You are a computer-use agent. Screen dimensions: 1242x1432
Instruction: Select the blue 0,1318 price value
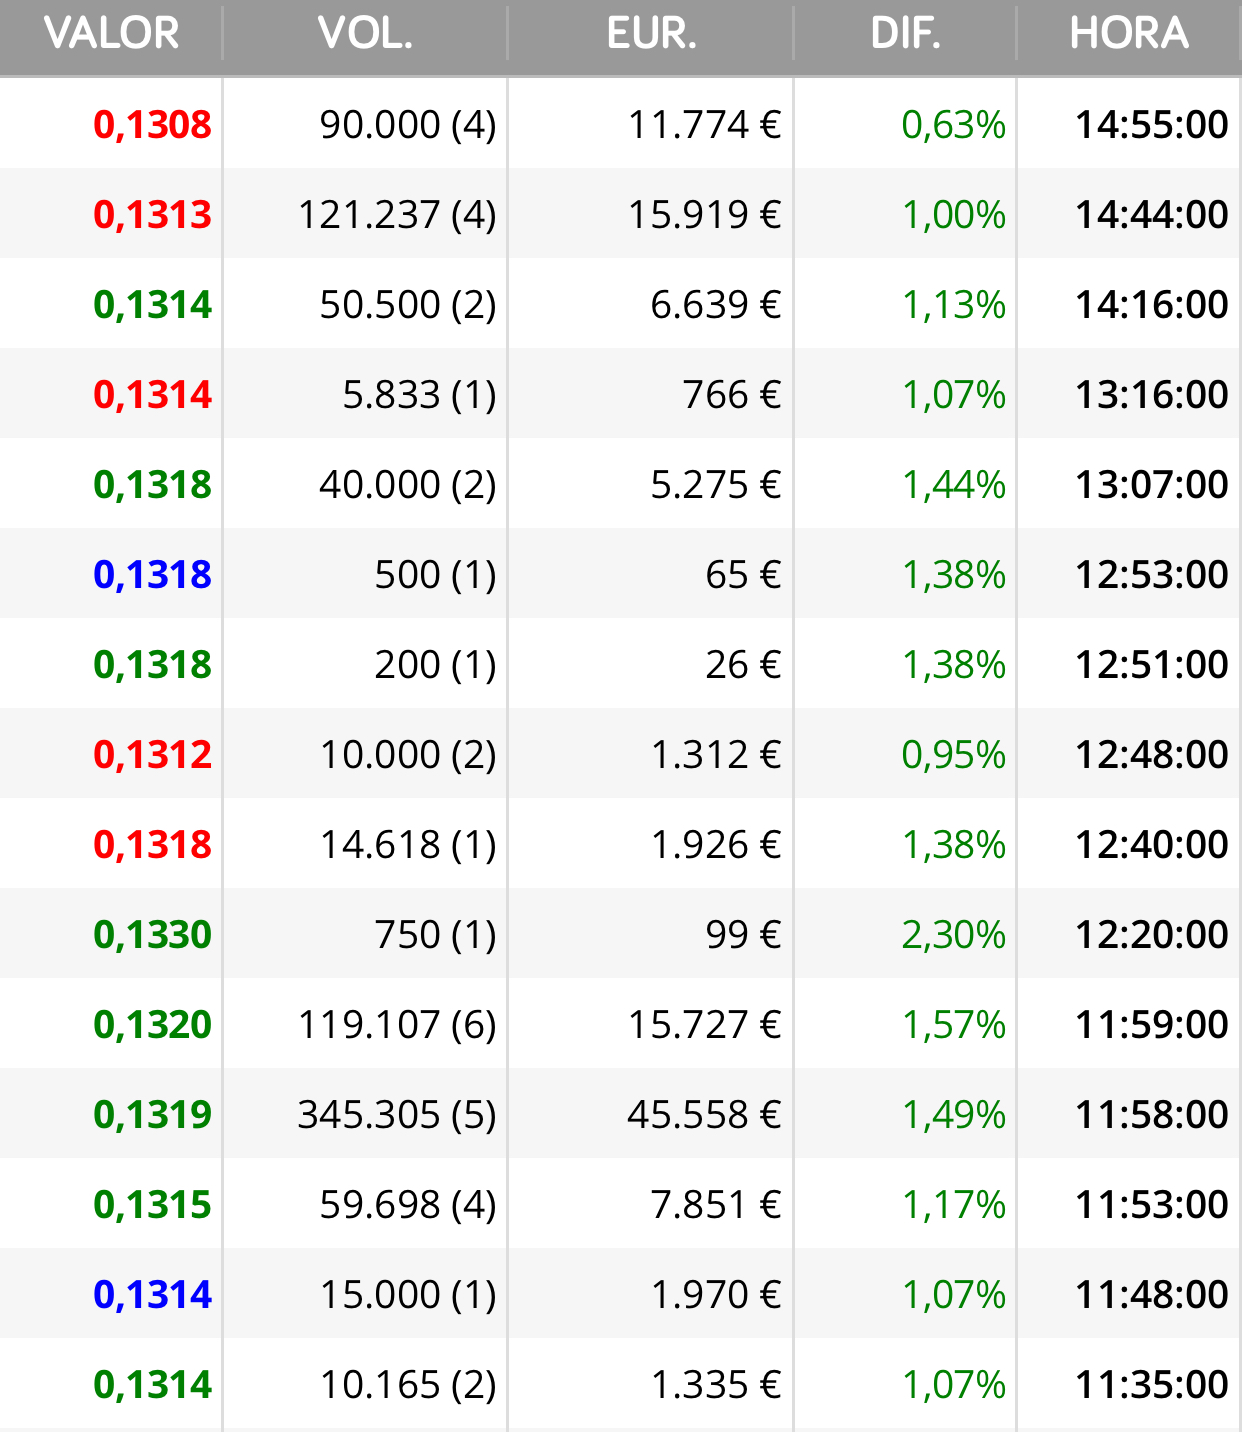(x=152, y=575)
